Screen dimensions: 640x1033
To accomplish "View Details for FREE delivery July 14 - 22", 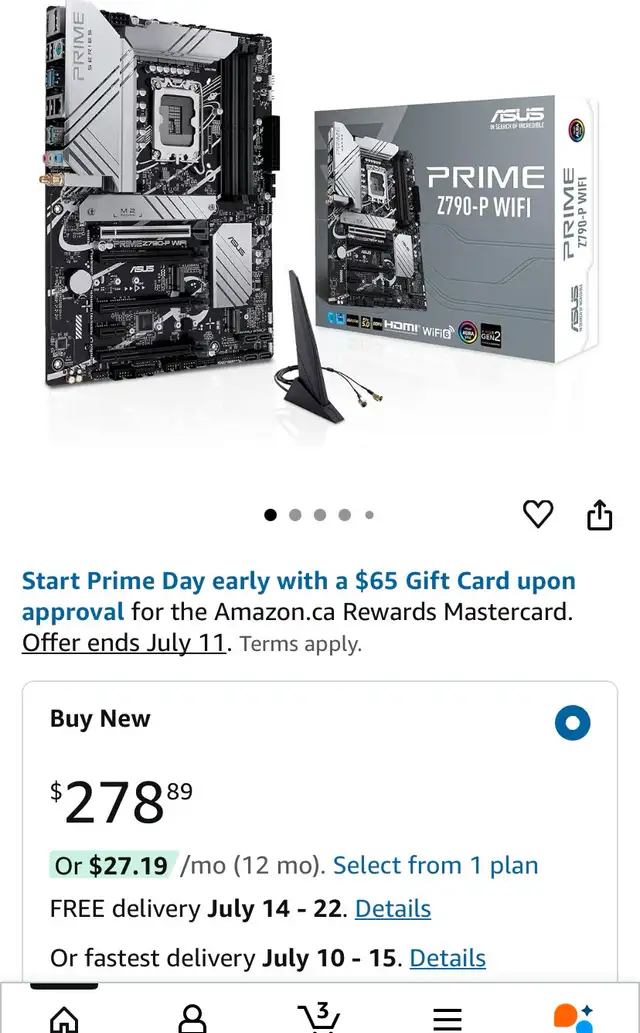I will (x=393, y=908).
